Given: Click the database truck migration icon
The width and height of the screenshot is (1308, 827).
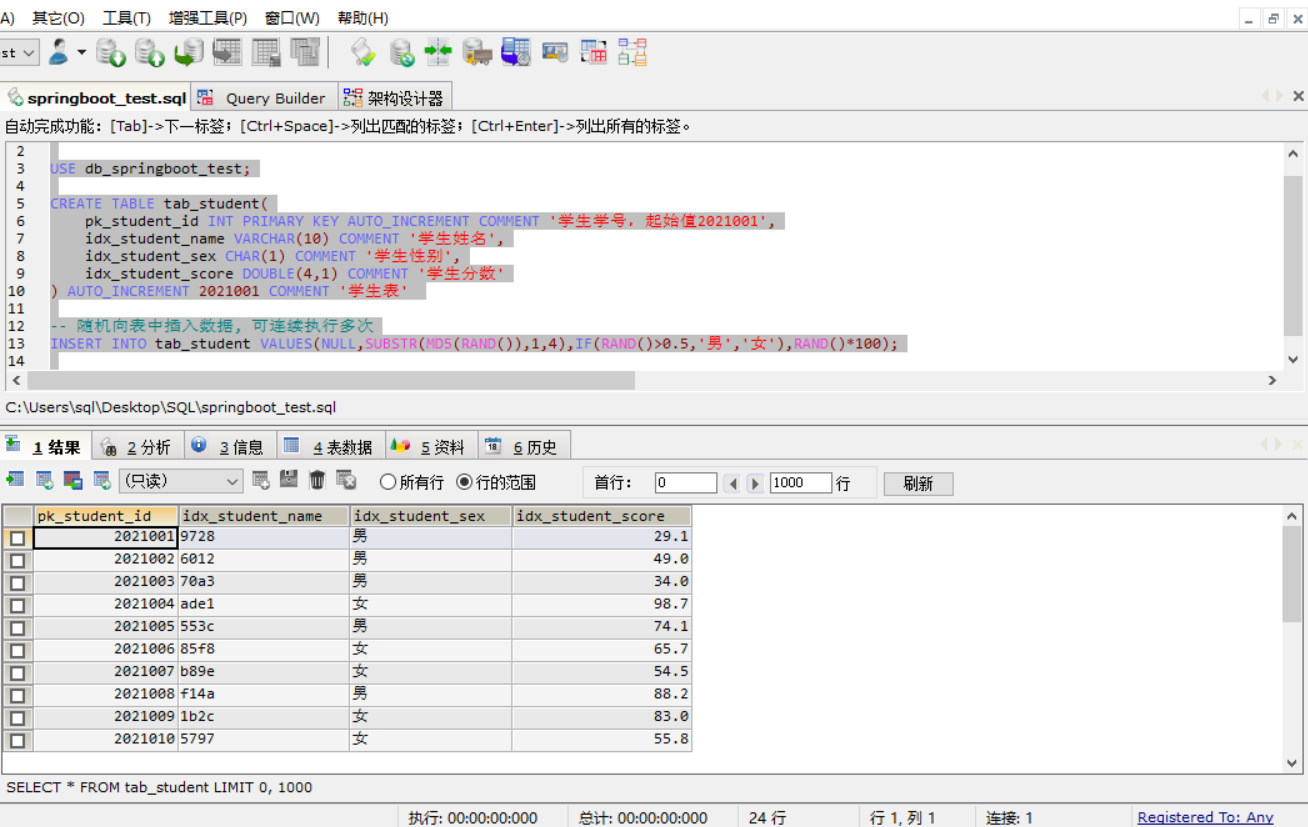Looking at the screenshot, I should (477, 52).
